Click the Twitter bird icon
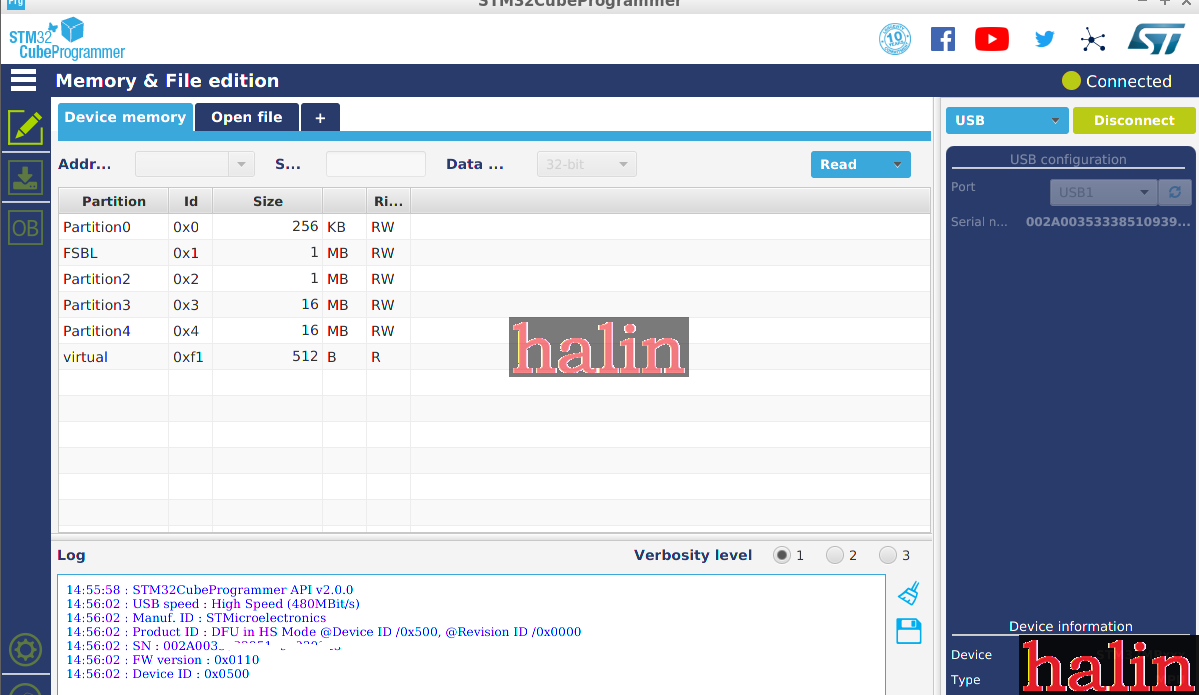 click(1044, 39)
